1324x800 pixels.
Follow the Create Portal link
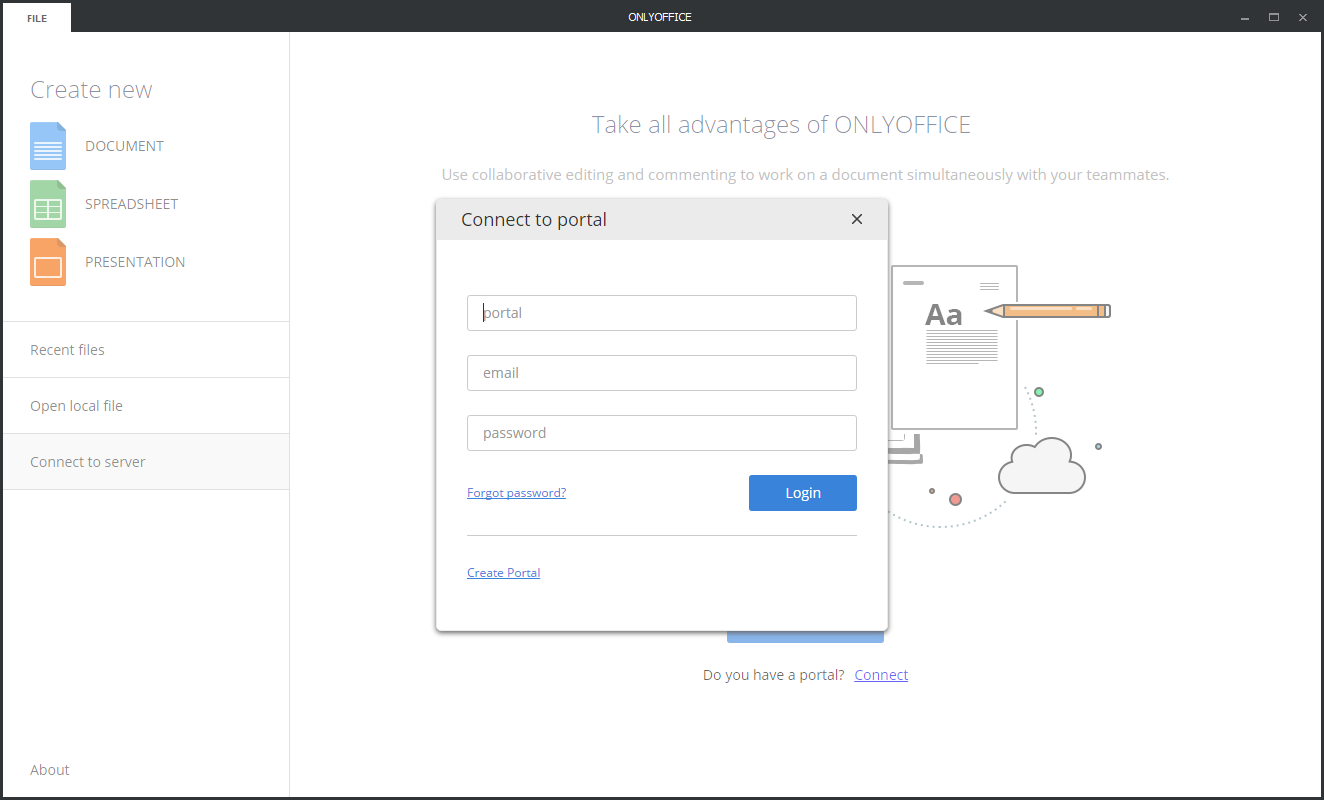tap(503, 573)
